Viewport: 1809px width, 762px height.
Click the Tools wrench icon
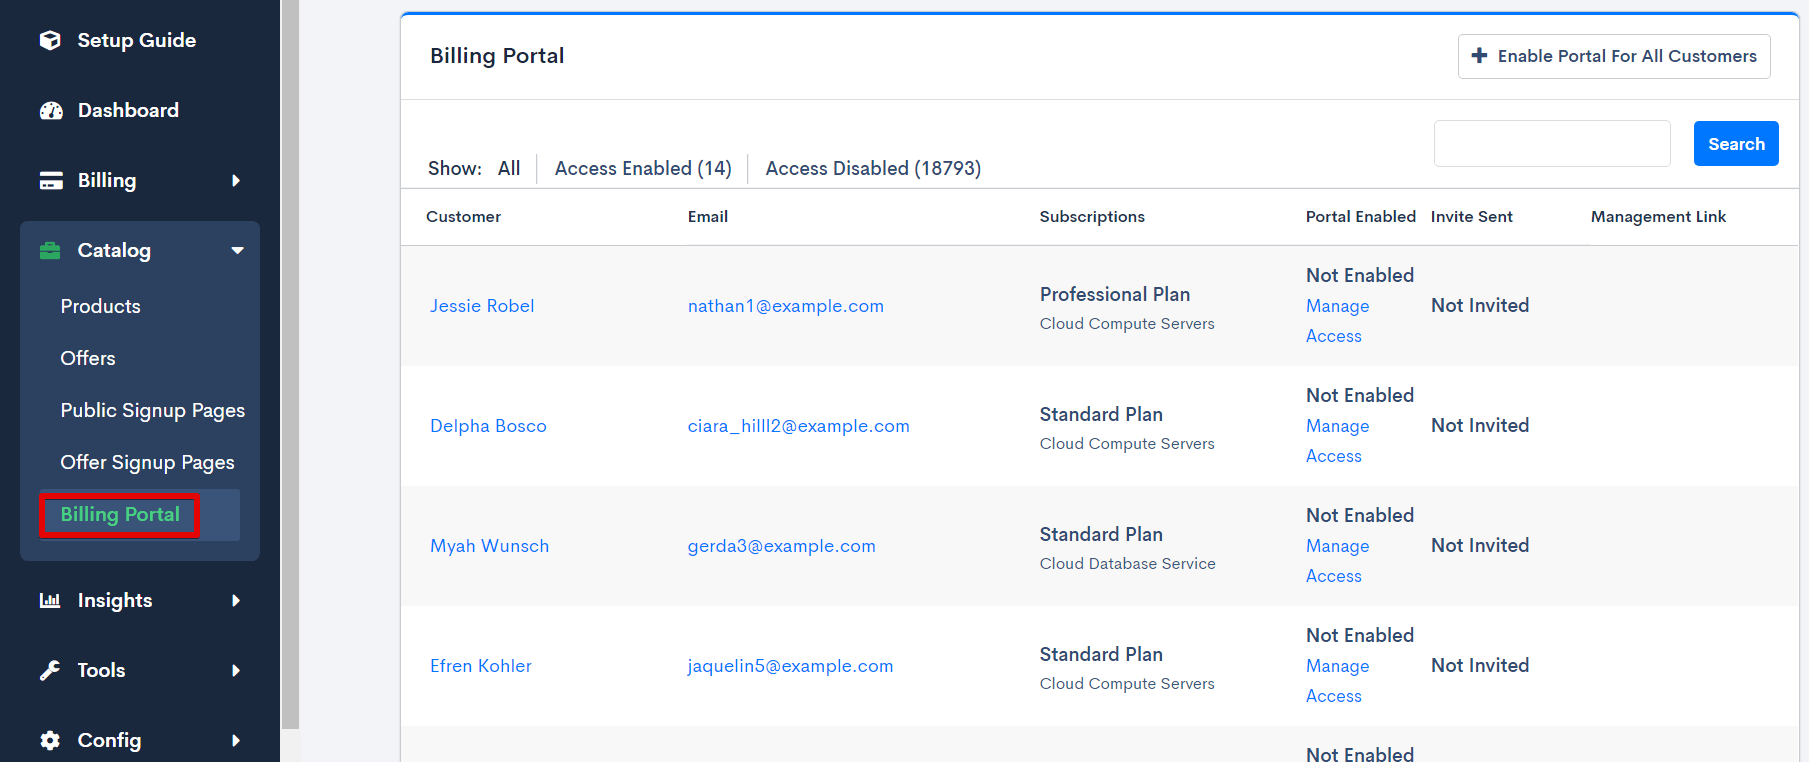(x=50, y=671)
